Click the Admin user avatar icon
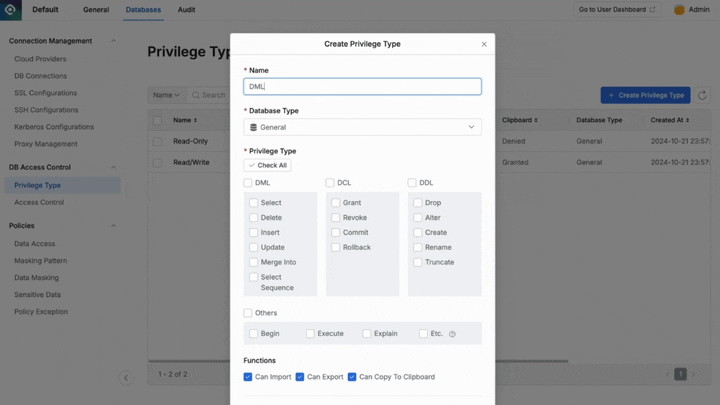 (x=679, y=10)
